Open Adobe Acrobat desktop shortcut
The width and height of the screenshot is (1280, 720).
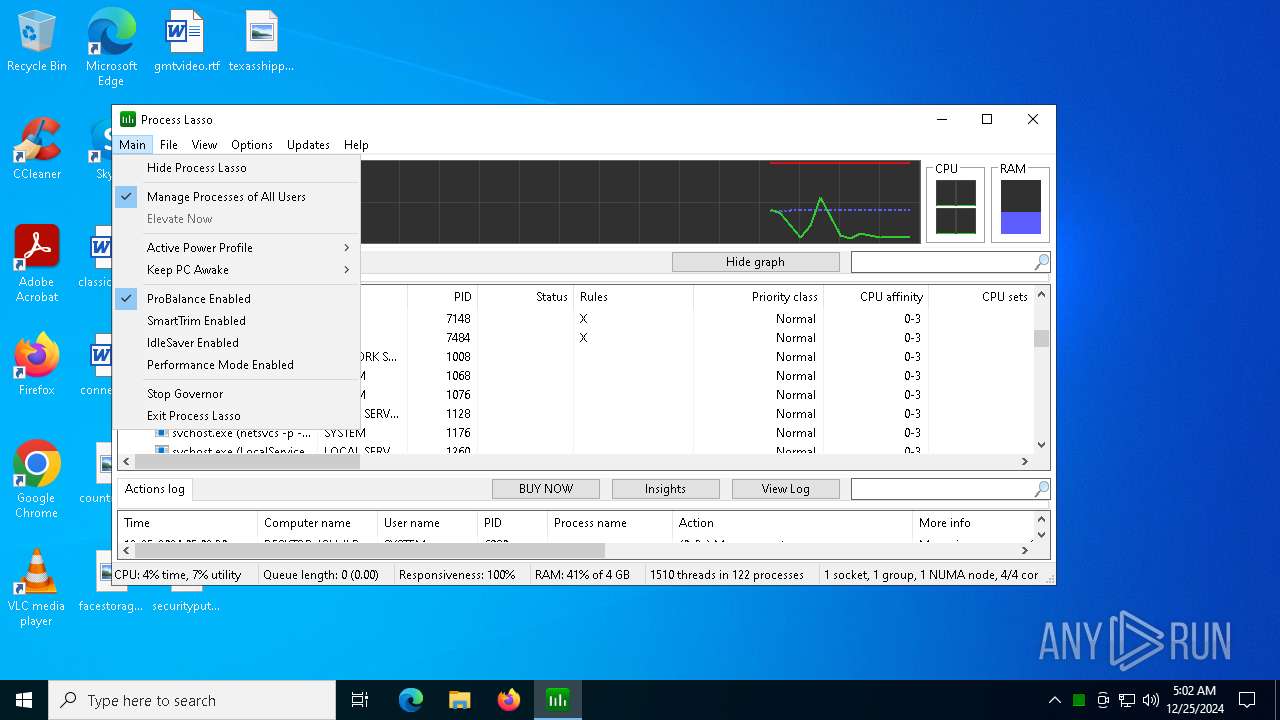tap(37, 263)
